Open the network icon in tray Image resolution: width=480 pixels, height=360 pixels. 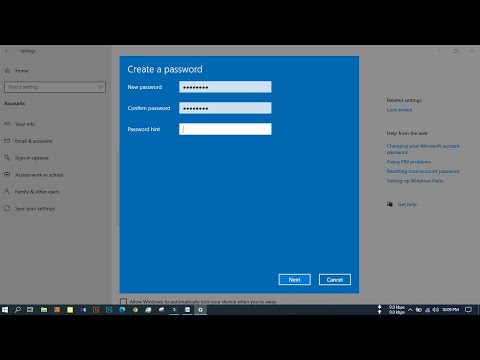[427, 310]
